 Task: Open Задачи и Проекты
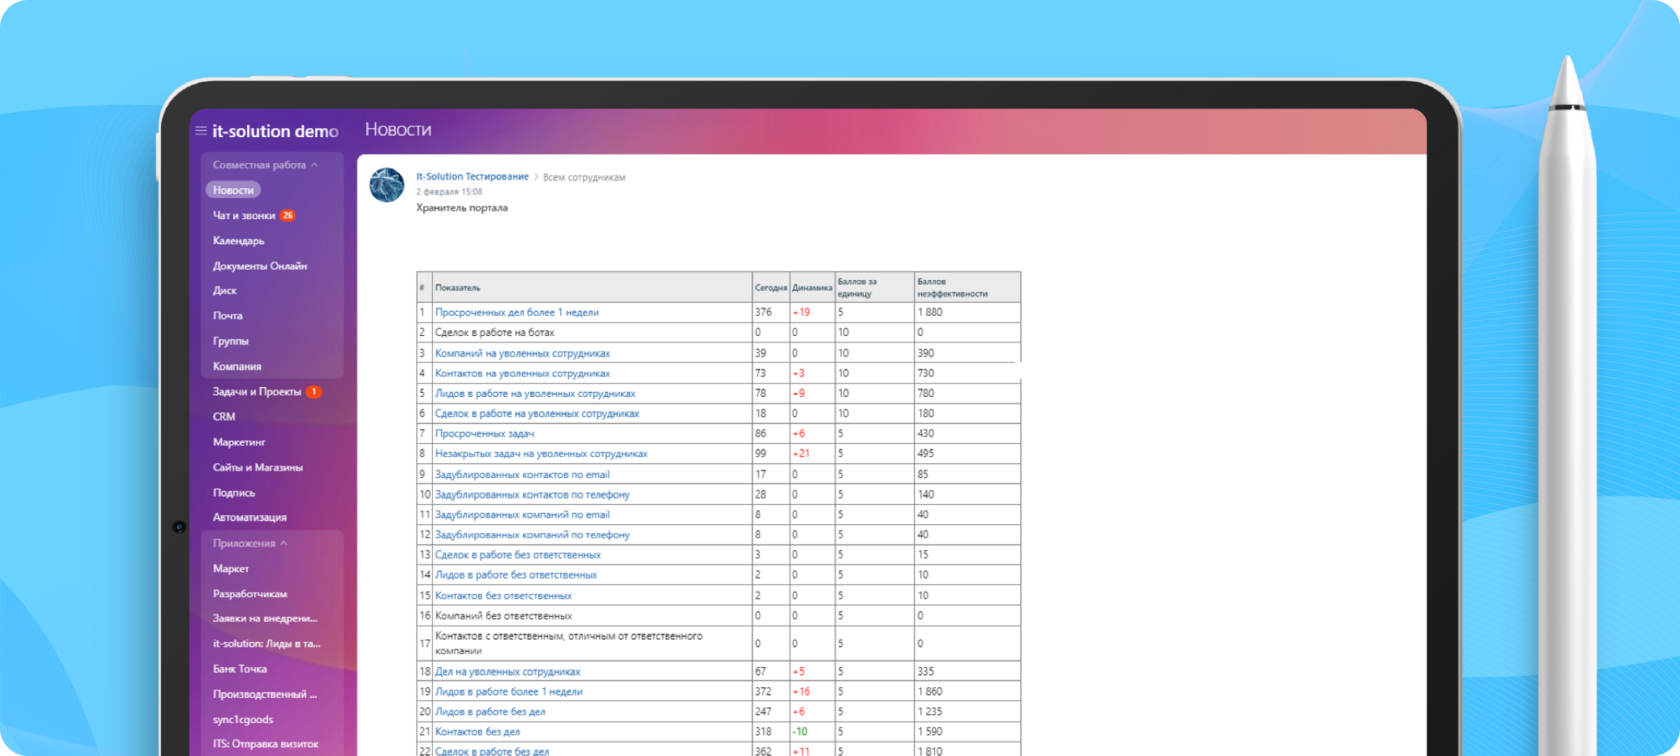tap(257, 392)
